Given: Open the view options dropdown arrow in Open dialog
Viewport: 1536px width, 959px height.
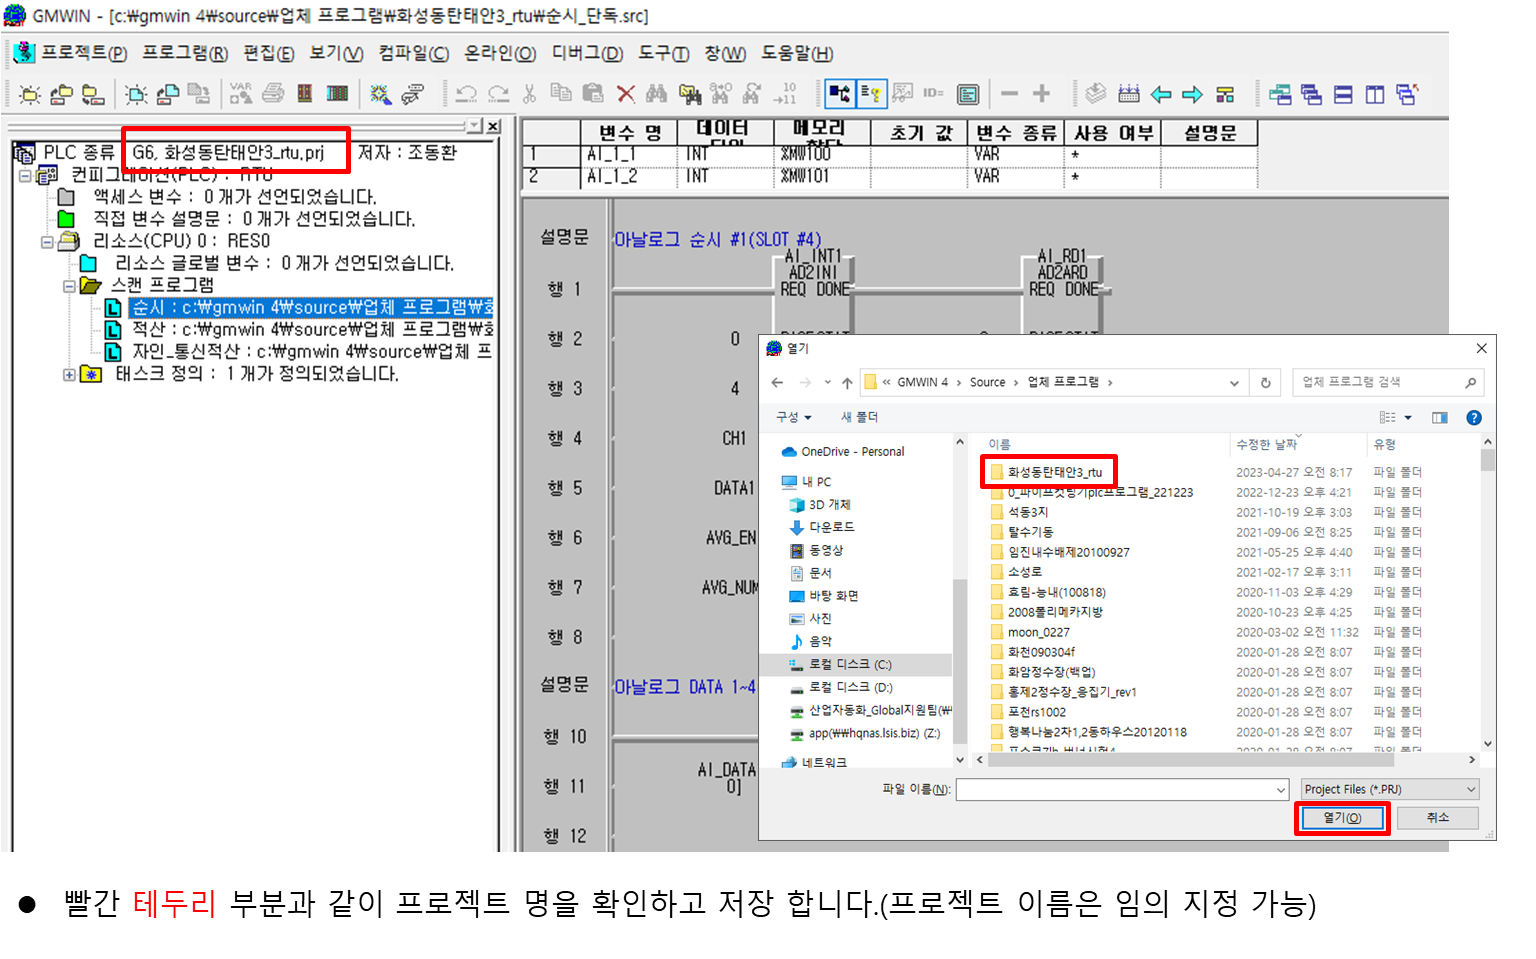Looking at the screenshot, I should coord(1408,418).
